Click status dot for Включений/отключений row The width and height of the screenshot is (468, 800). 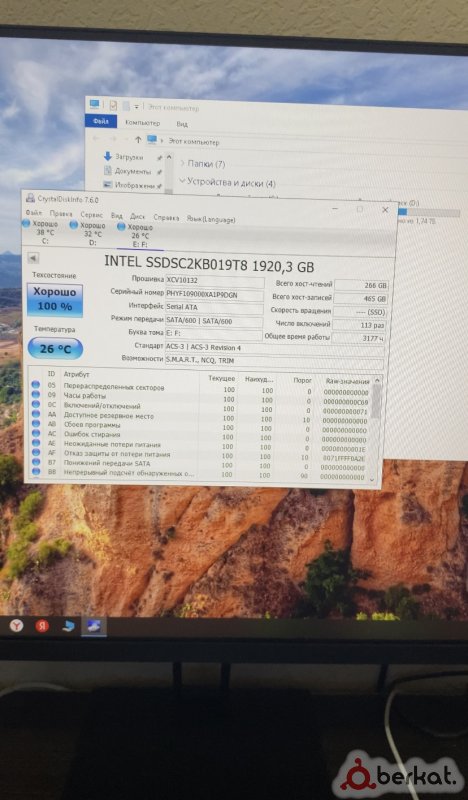(x=36, y=404)
